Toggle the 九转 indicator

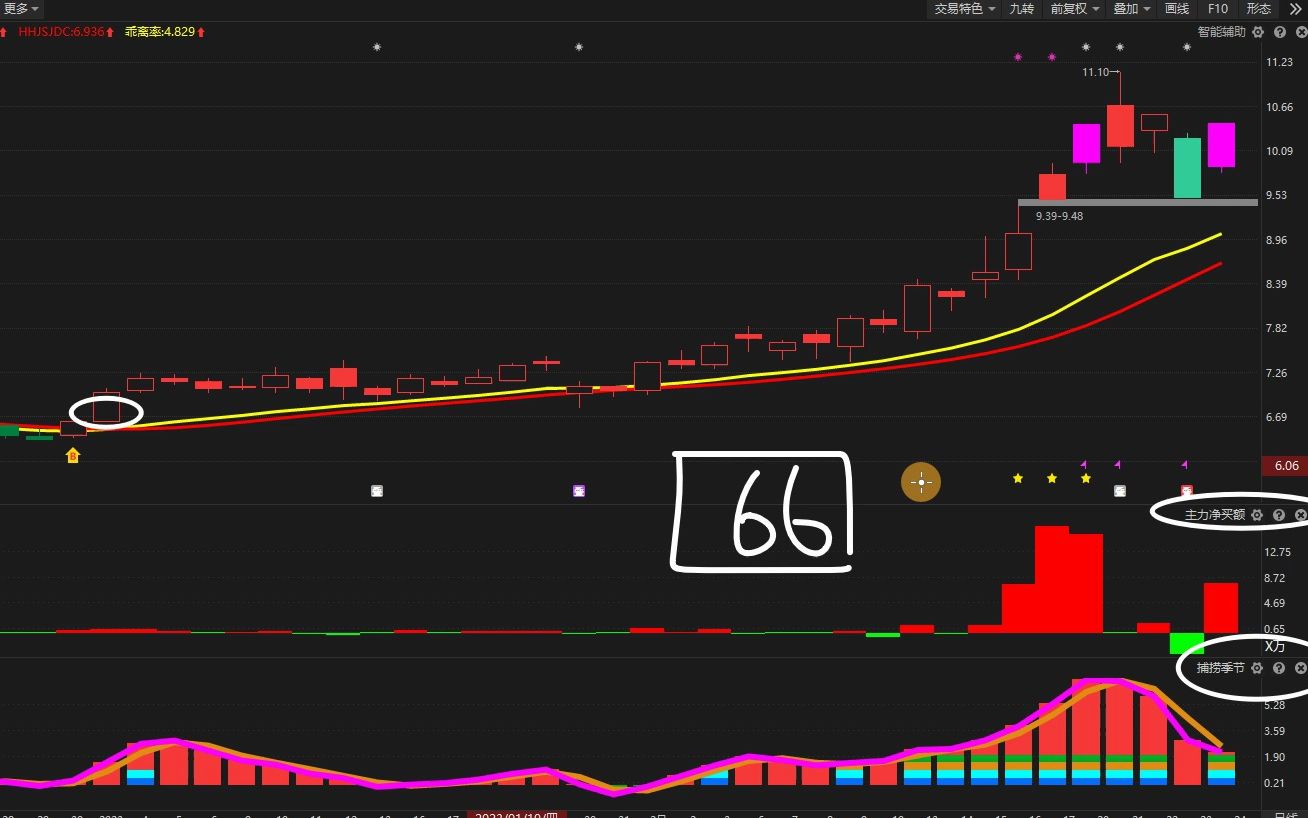pos(1021,9)
